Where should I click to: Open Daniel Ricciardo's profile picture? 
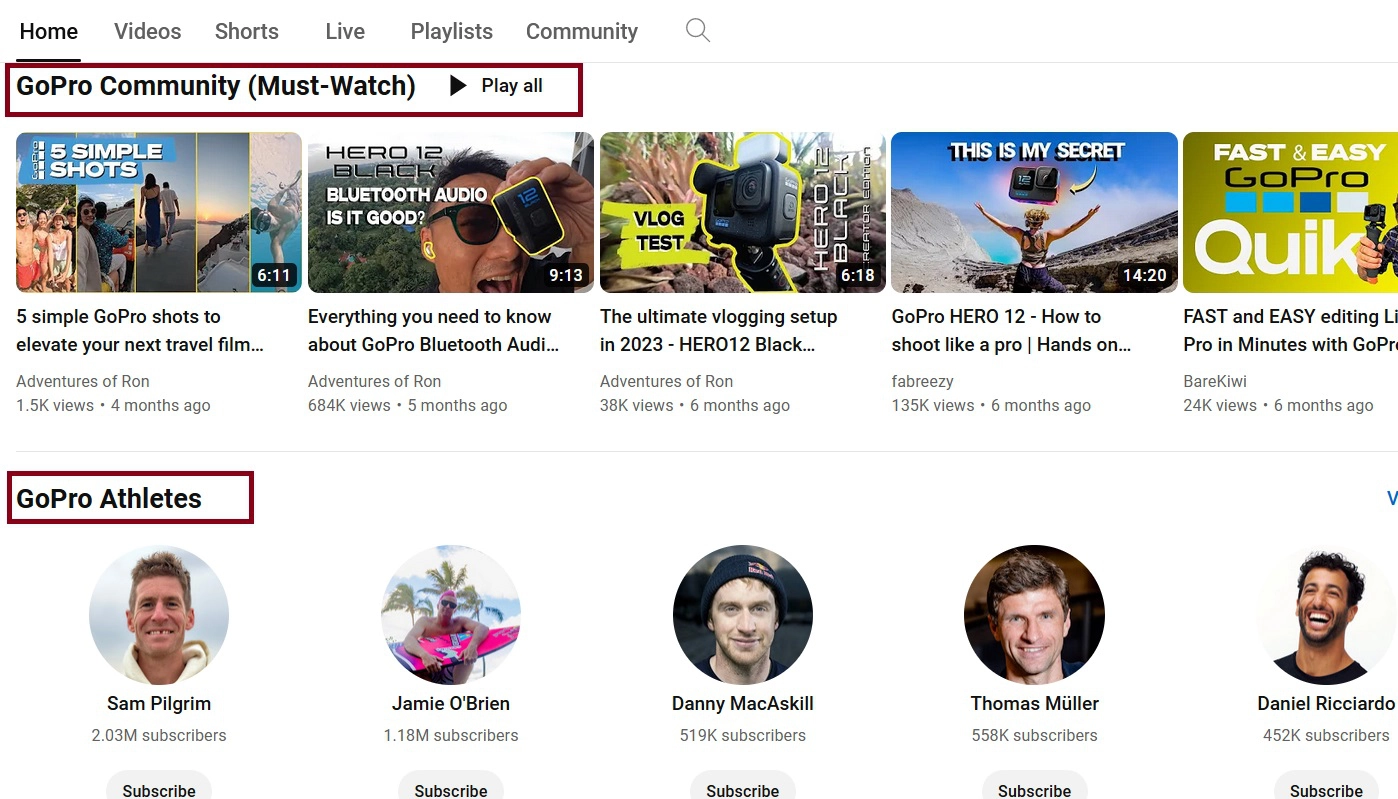pyautogui.click(x=1326, y=615)
